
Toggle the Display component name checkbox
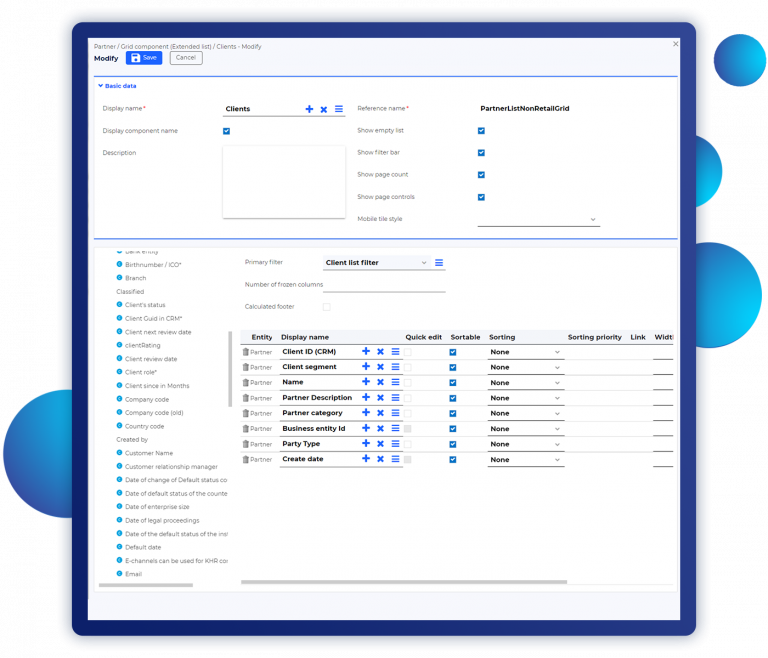pyautogui.click(x=226, y=131)
